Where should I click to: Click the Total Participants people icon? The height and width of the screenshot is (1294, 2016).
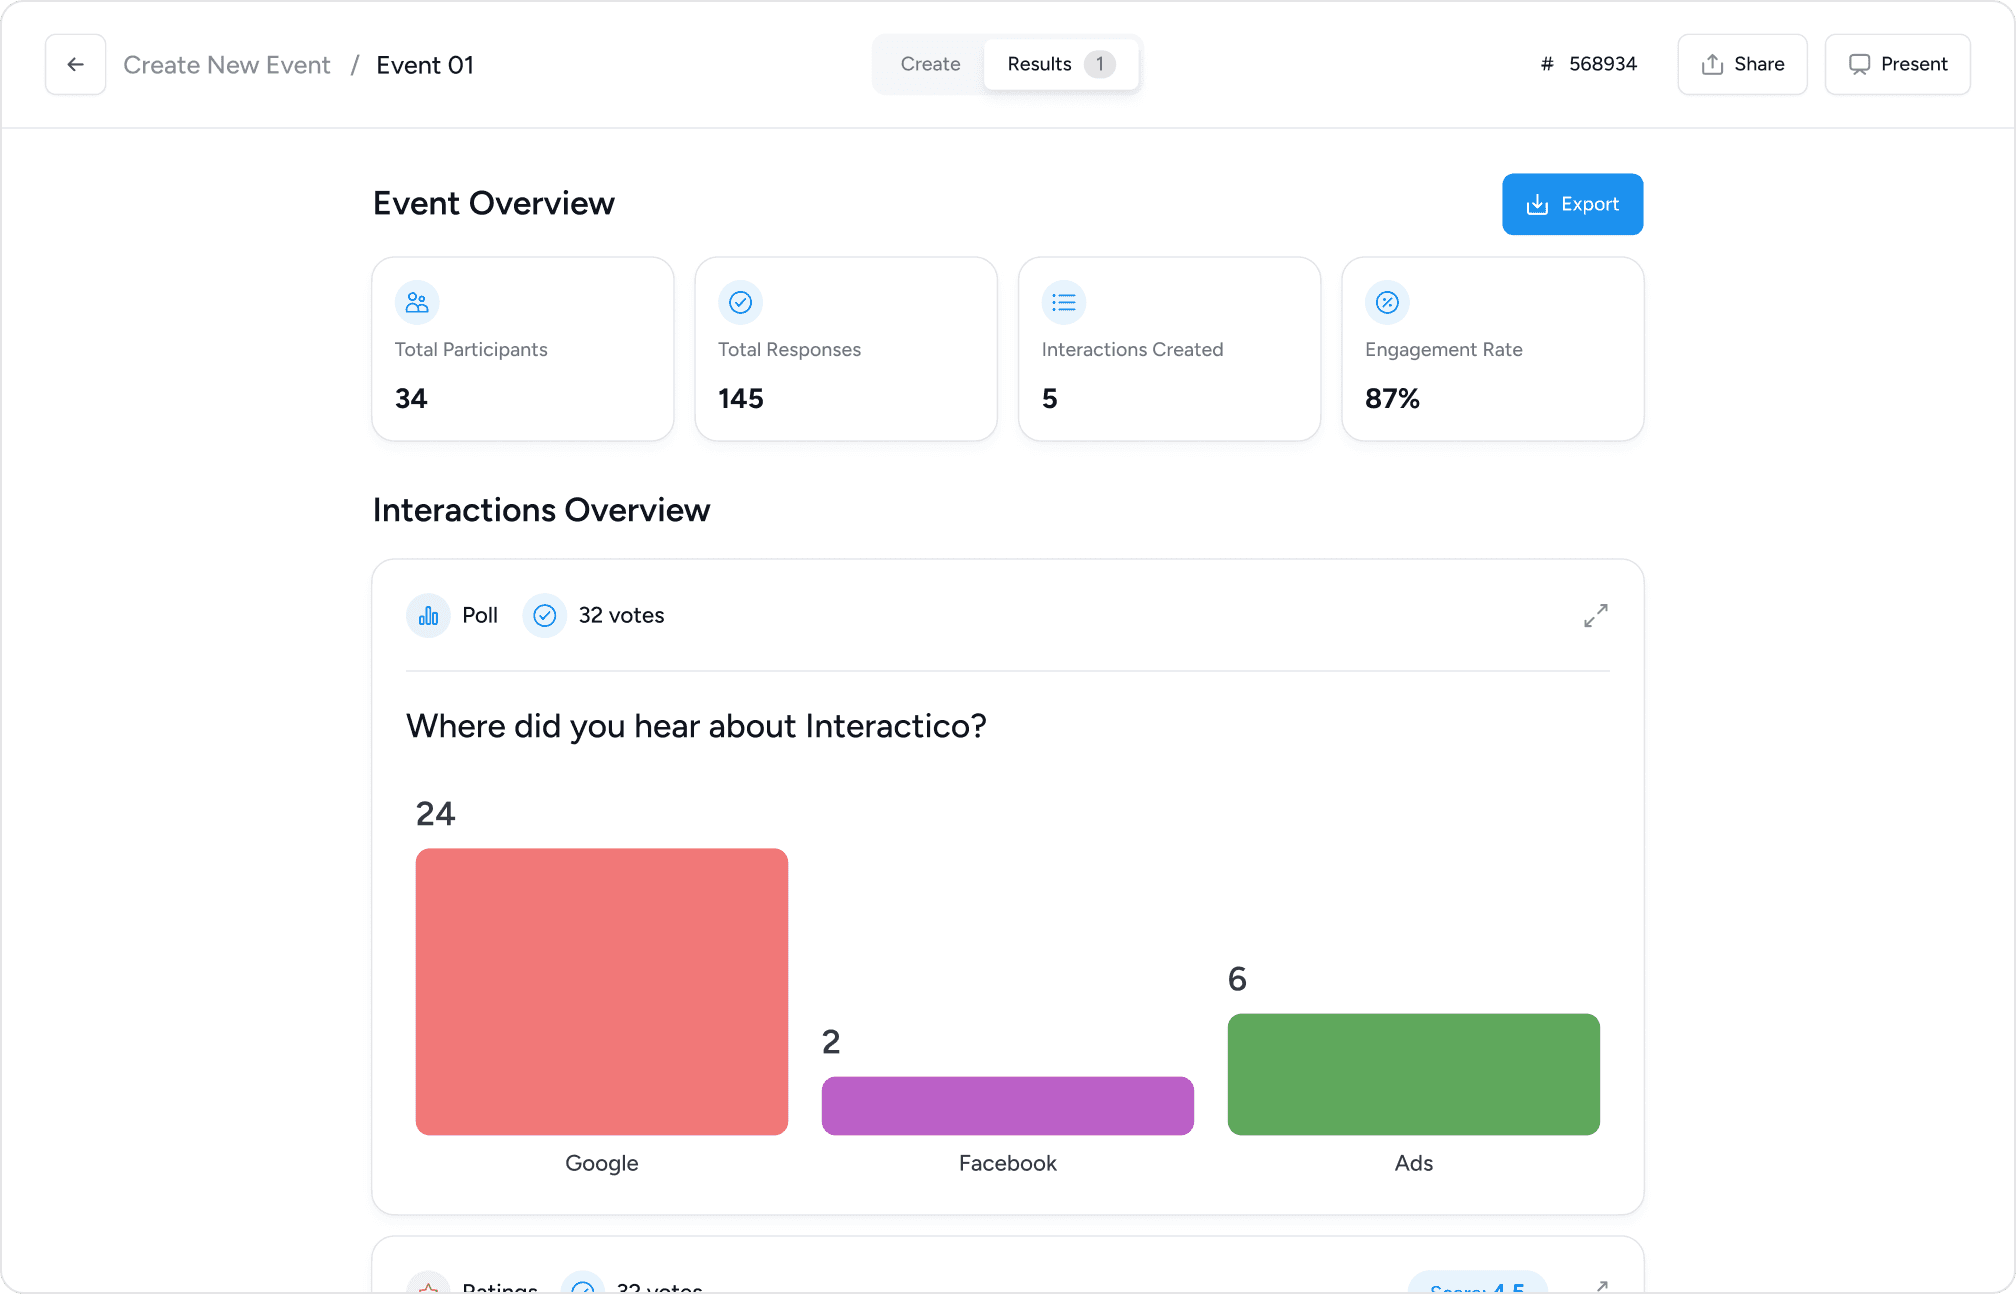[x=417, y=302]
